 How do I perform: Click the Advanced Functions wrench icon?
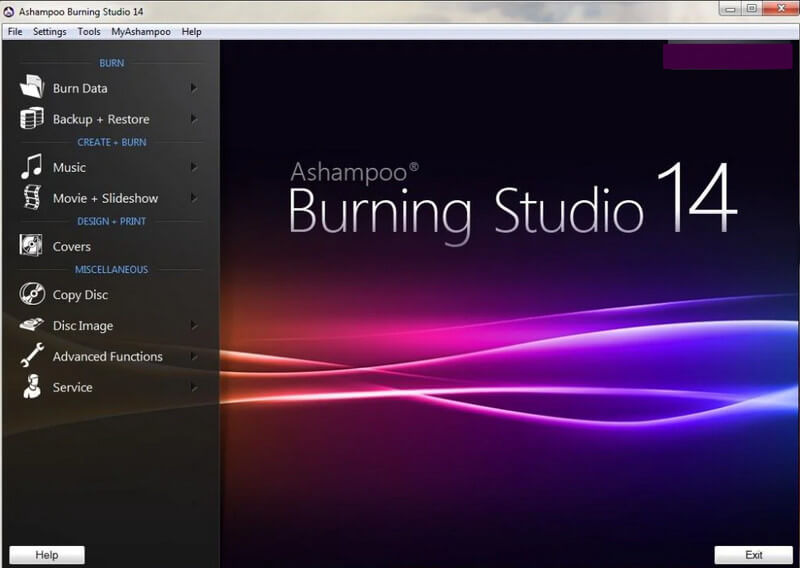32,355
